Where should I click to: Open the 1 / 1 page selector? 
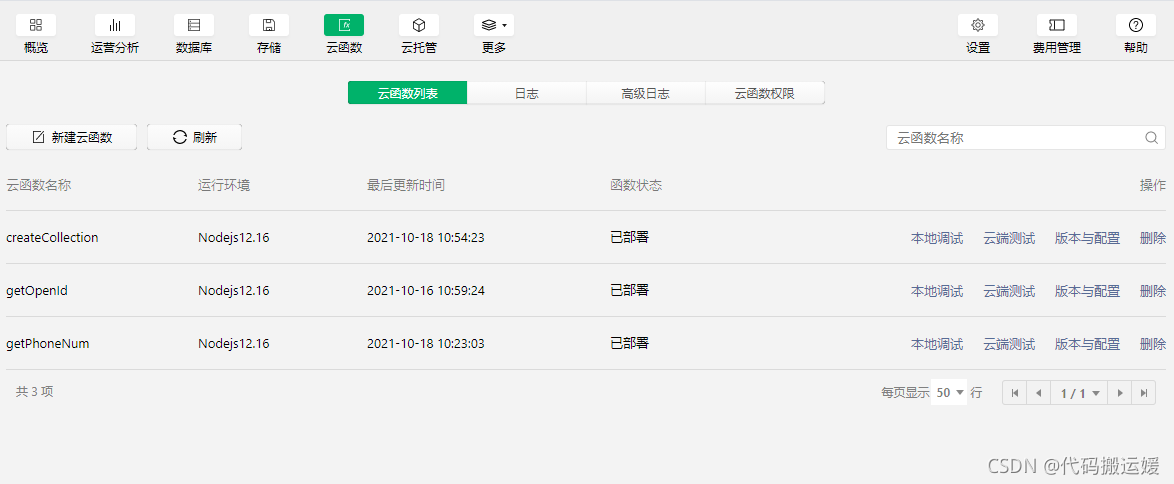(1079, 393)
